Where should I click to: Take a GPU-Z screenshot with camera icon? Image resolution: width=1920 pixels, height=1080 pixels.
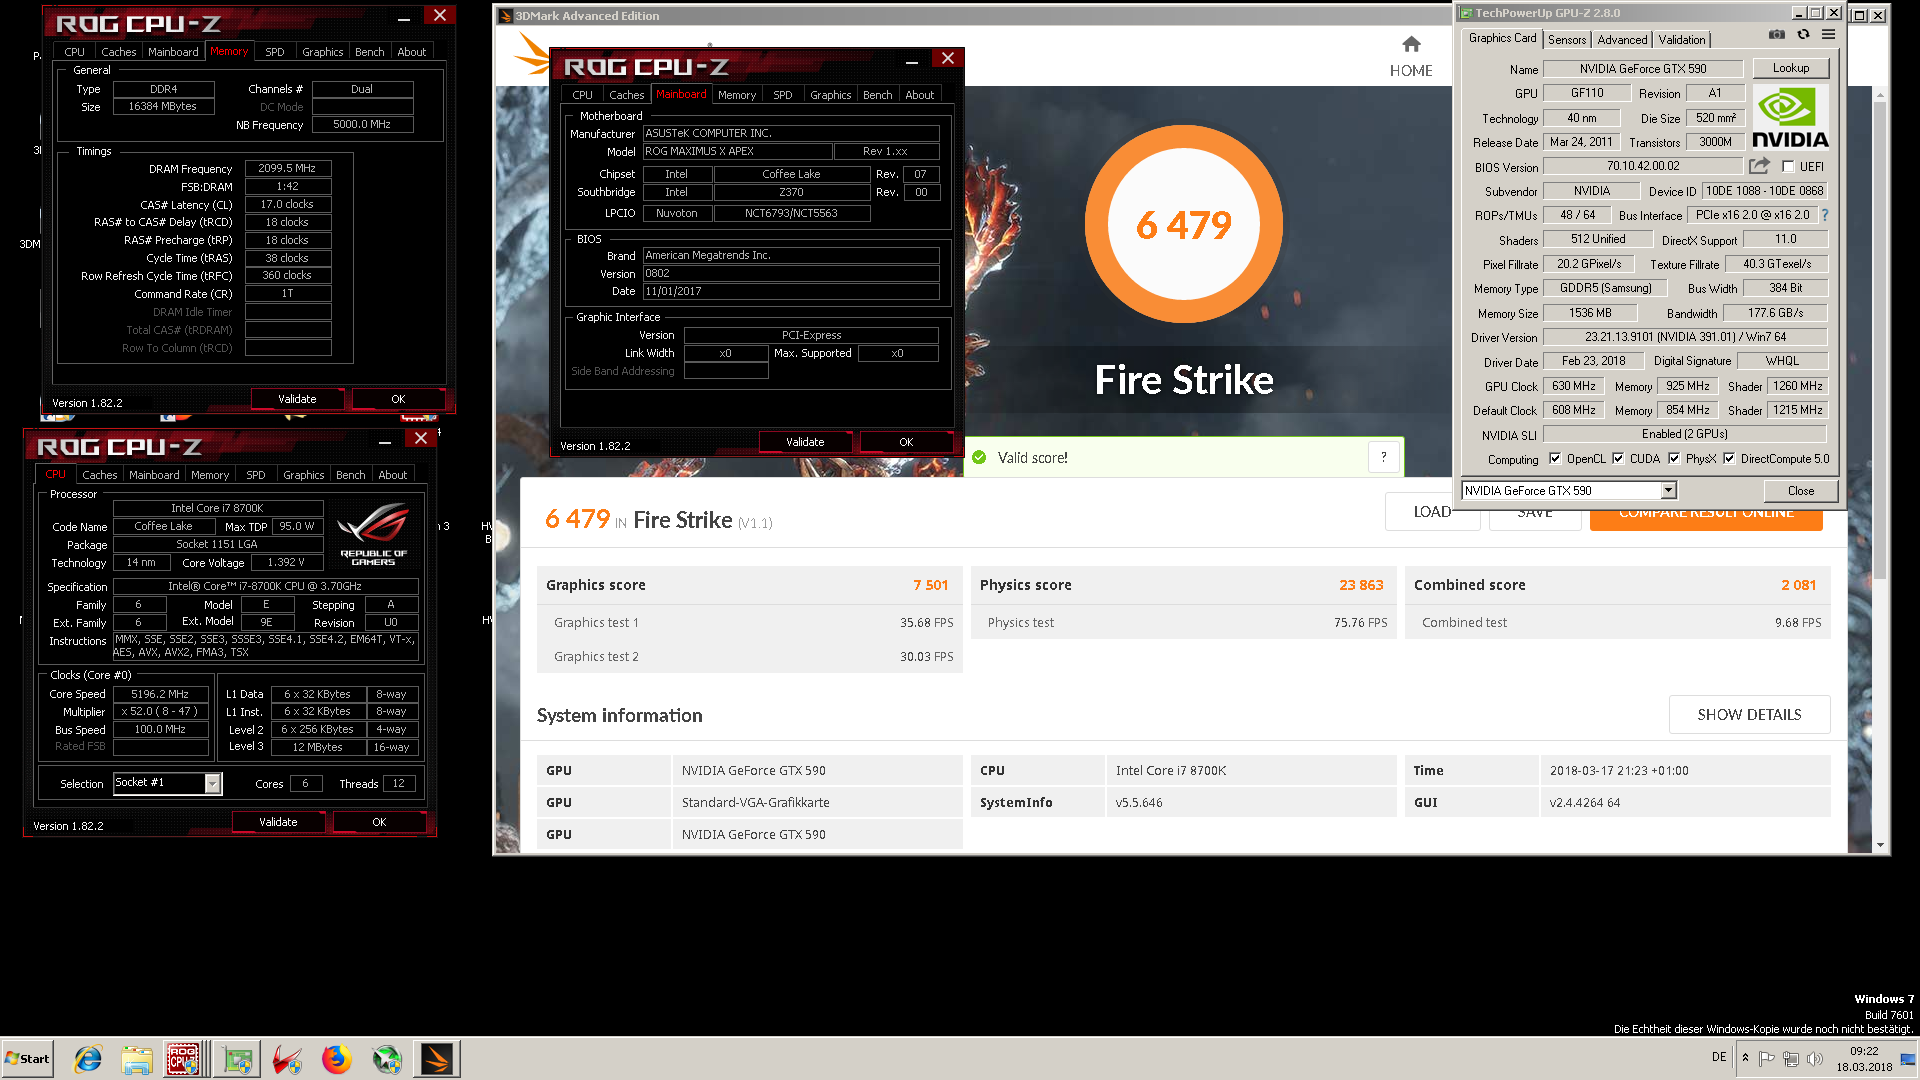1776,35
